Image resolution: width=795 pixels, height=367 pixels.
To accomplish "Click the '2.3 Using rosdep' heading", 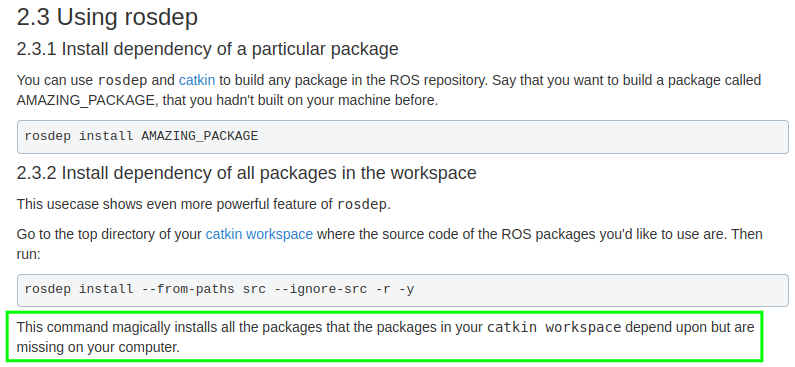I will (x=107, y=17).
